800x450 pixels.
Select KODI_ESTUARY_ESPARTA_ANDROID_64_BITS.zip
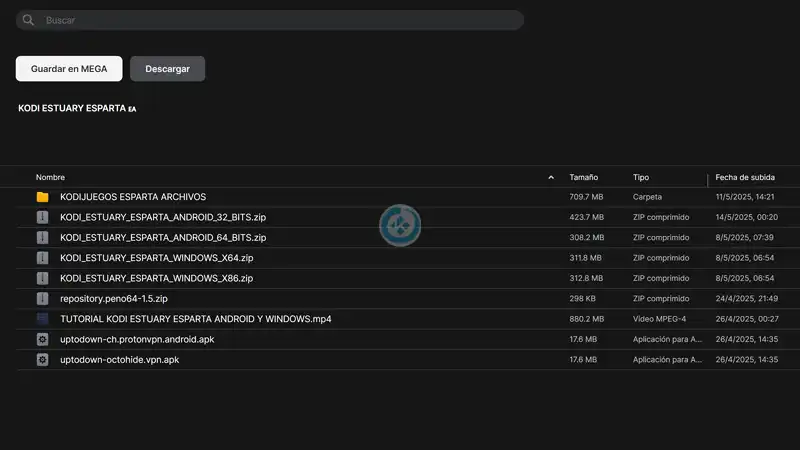click(163, 238)
